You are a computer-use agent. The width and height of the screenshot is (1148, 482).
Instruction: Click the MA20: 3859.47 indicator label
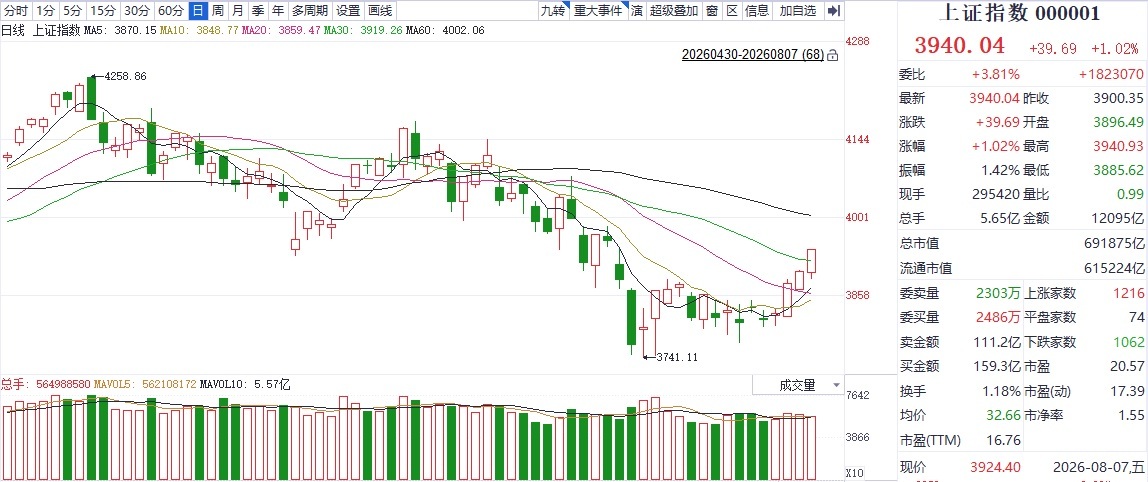pyautogui.click(x=281, y=31)
